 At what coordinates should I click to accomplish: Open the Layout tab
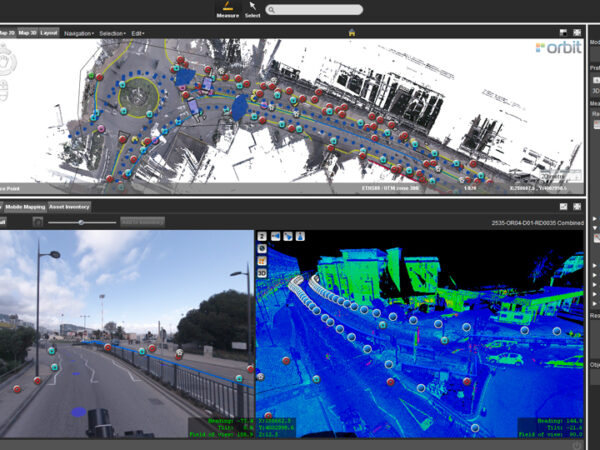tap(49, 33)
